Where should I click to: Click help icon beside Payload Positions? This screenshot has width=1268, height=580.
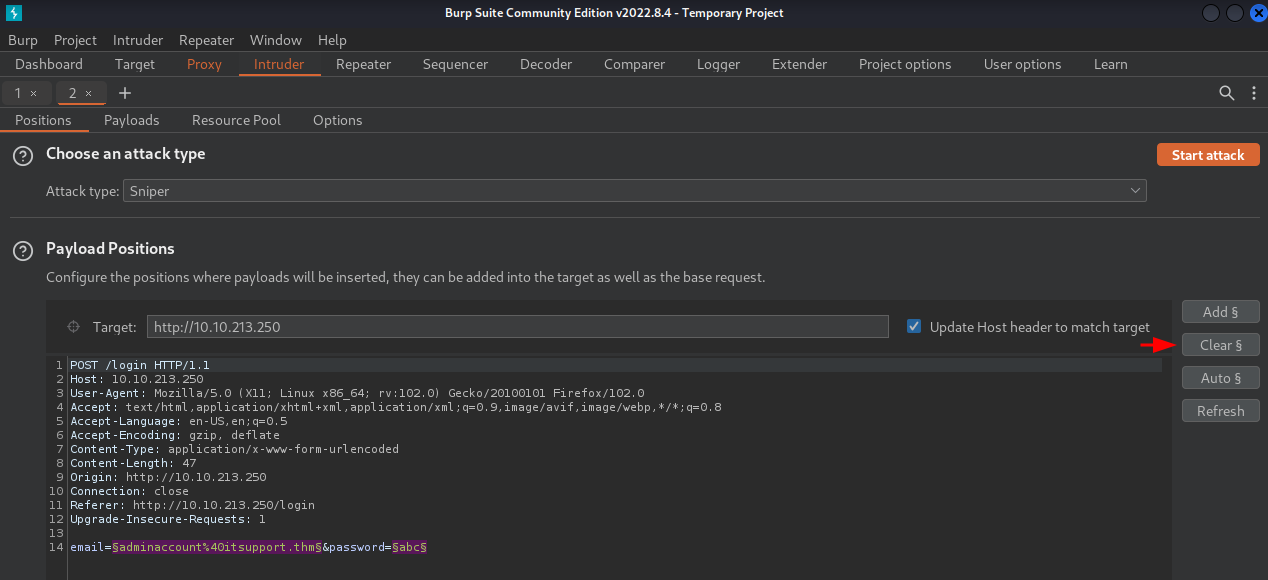tap(22, 251)
